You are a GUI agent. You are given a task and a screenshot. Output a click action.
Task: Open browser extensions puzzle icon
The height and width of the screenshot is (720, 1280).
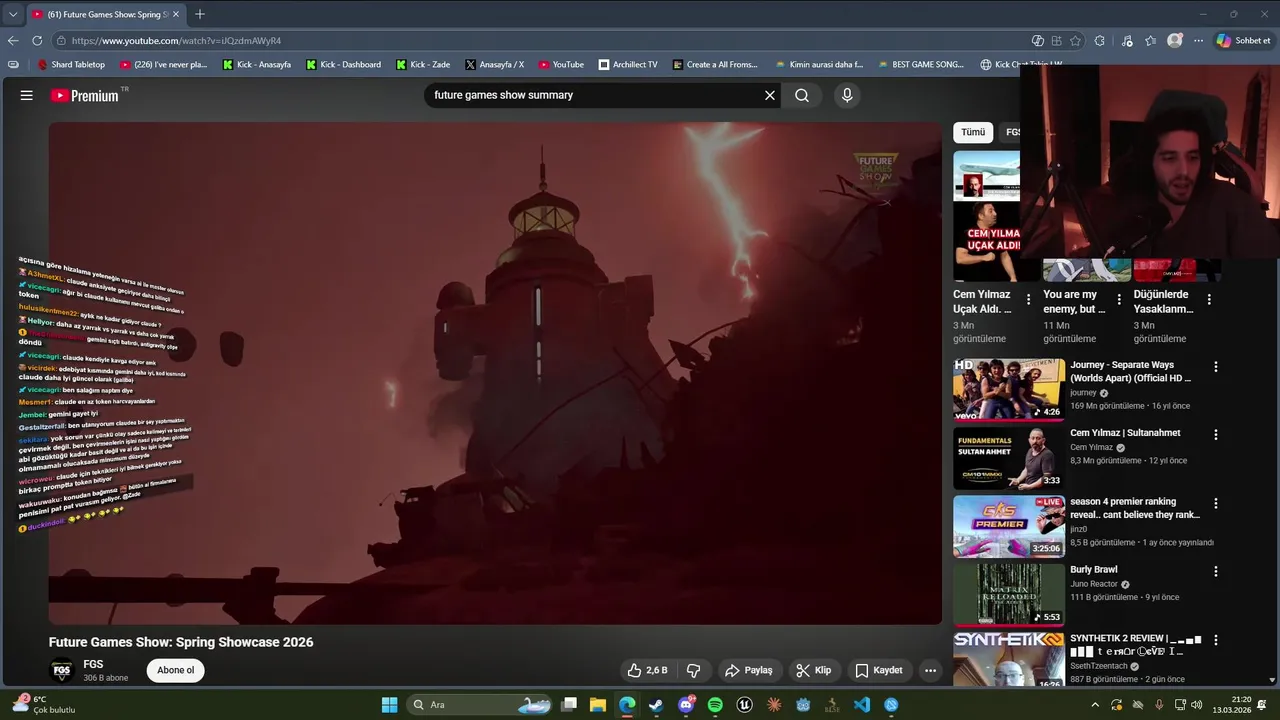point(1100,41)
